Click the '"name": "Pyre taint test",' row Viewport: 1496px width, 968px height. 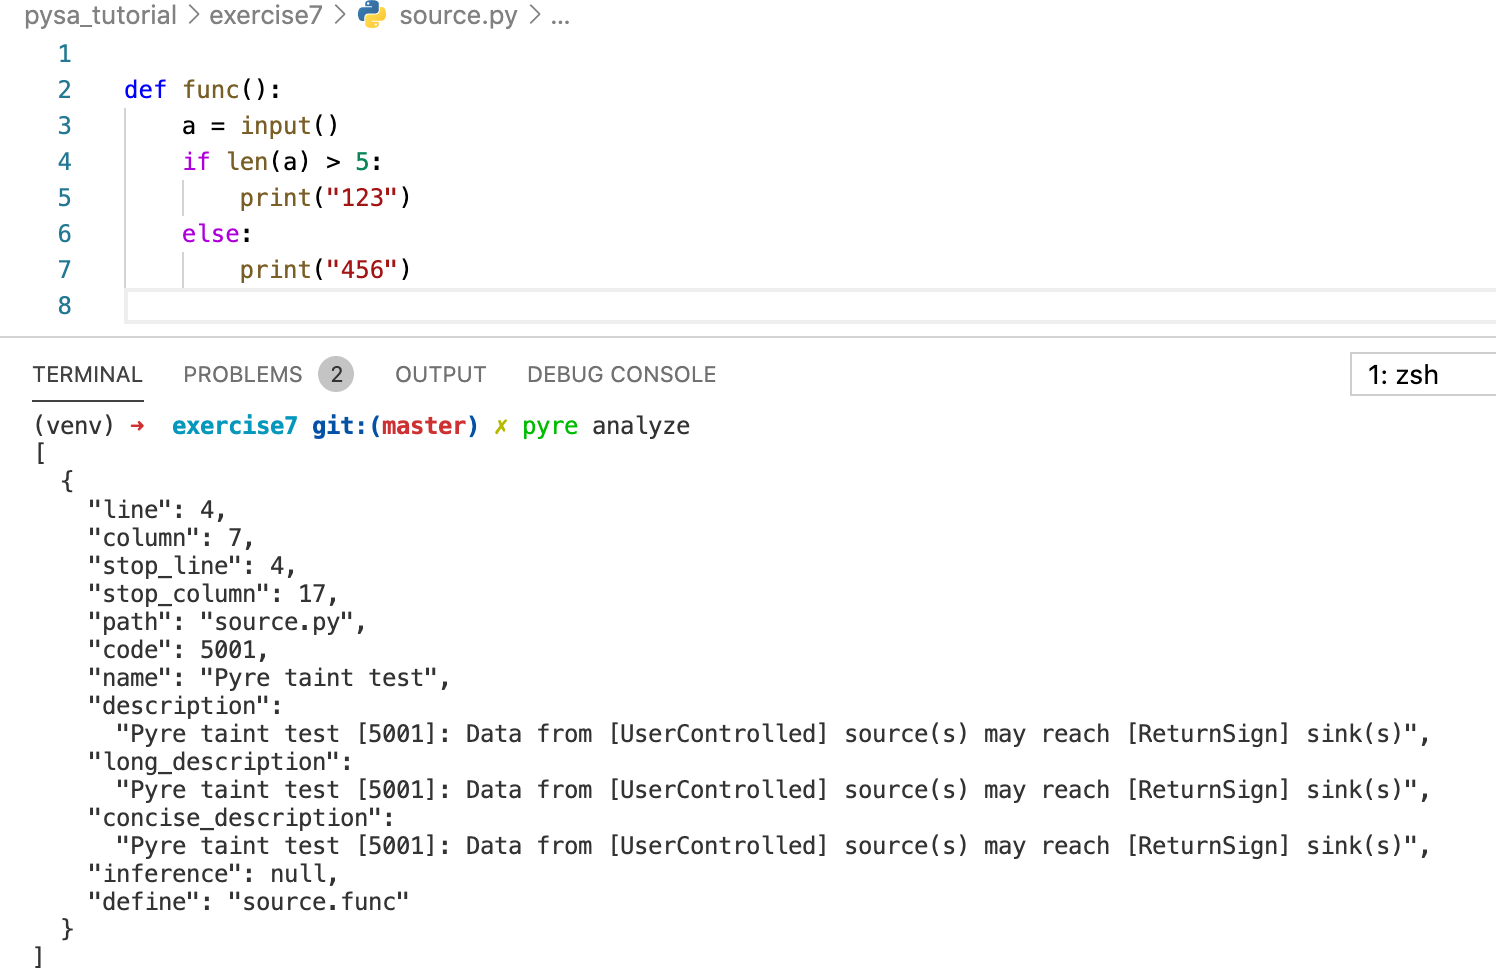269,678
